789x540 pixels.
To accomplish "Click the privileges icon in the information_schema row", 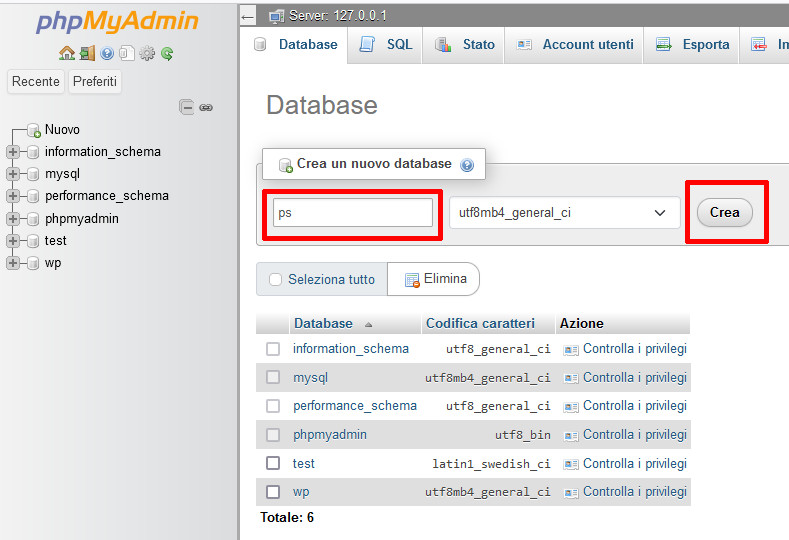I will pyautogui.click(x=571, y=350).
